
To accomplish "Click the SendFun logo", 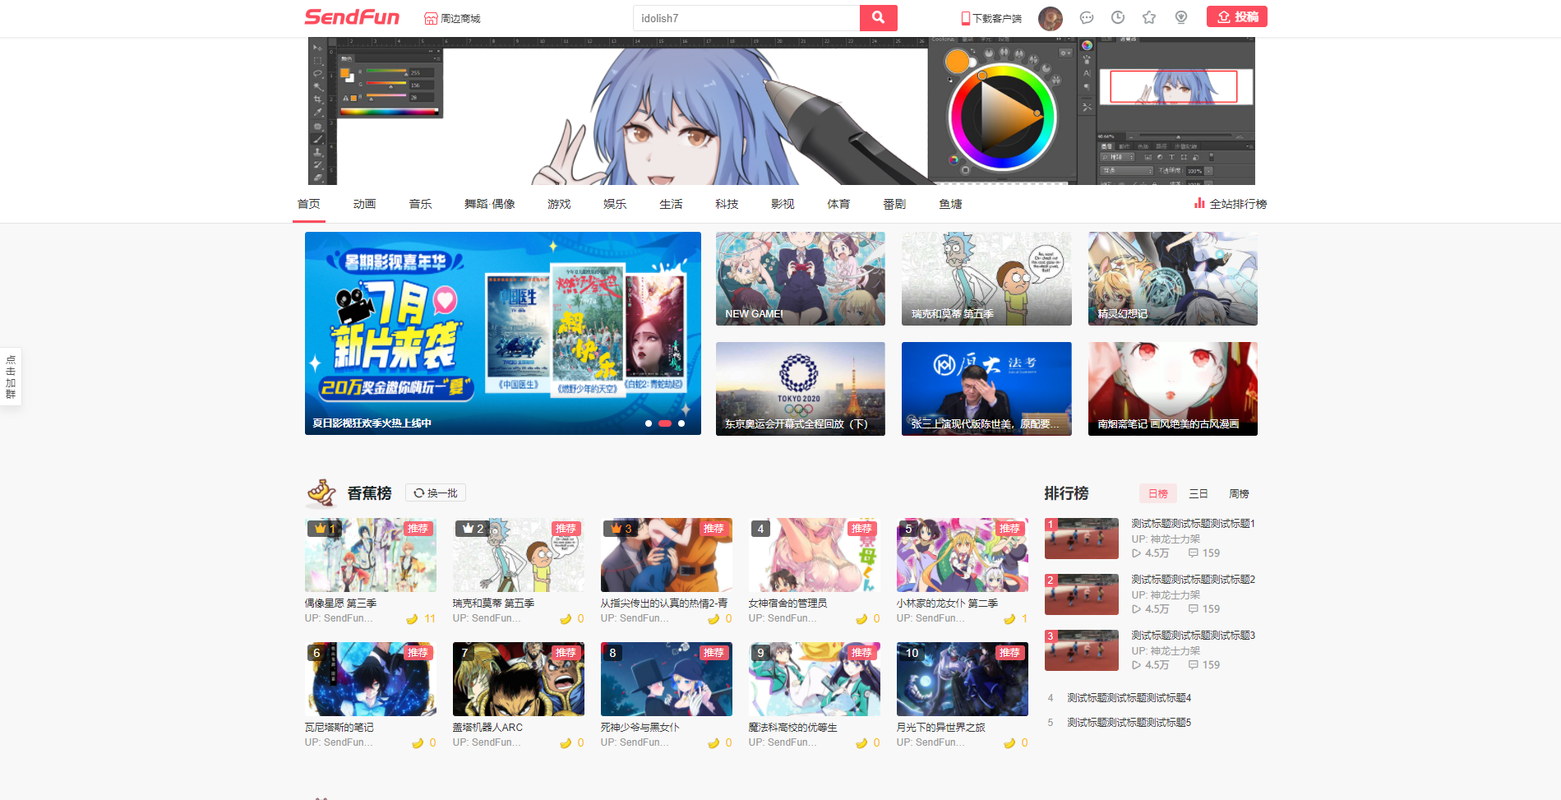I will pyautogui.click(x=352, y=17).
